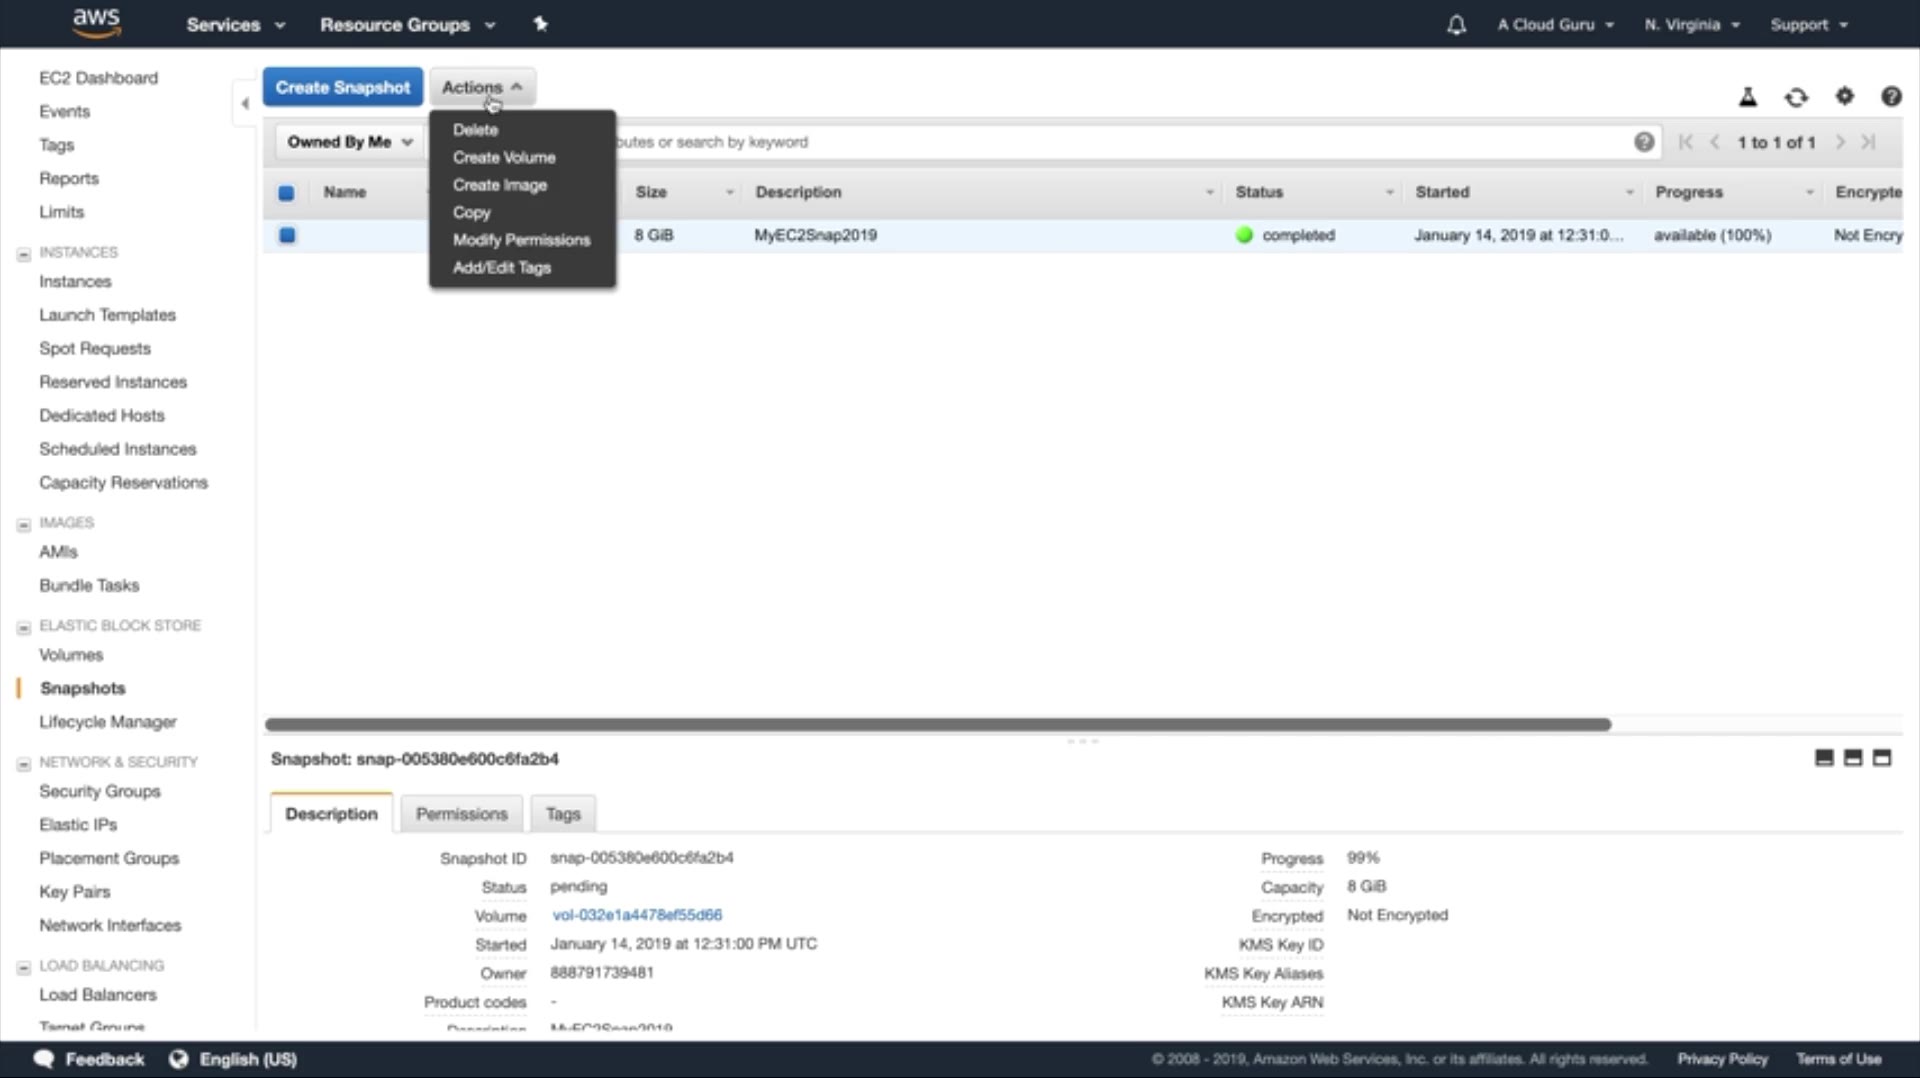Switch to the Tags tab
The image size is (1920, 1078).
[x=563, y=814]
